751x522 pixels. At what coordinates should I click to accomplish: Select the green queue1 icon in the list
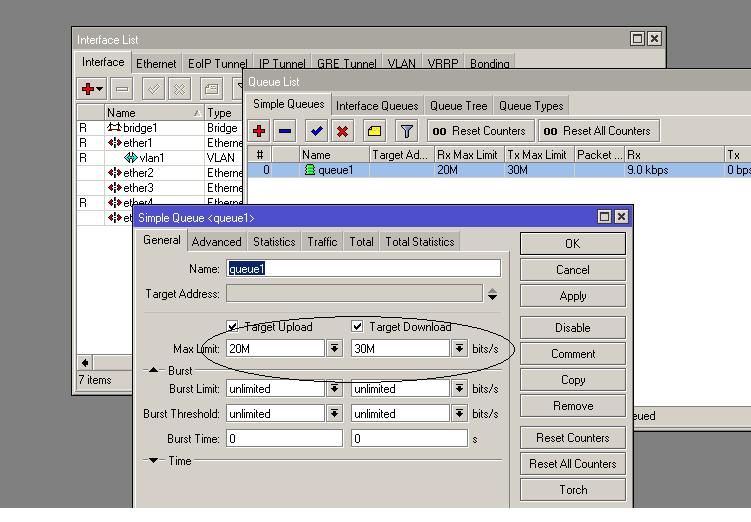pyautogui.click(x=310, y=170)
